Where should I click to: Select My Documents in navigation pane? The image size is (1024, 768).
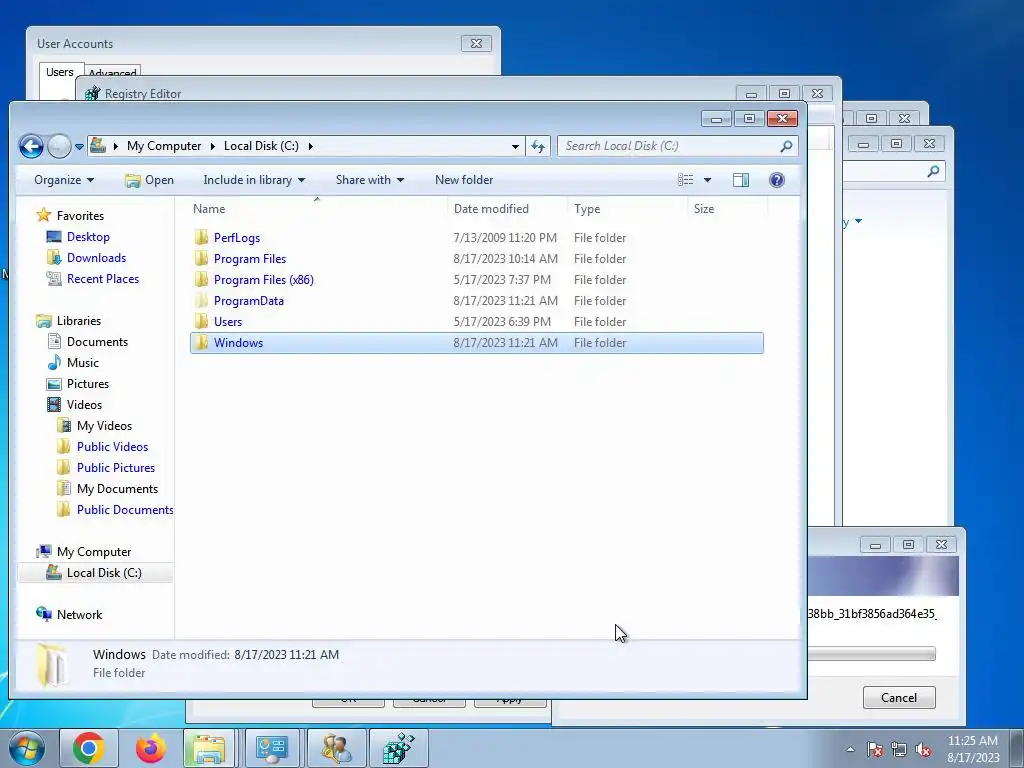pyautogui.click(x=117, y=488)
